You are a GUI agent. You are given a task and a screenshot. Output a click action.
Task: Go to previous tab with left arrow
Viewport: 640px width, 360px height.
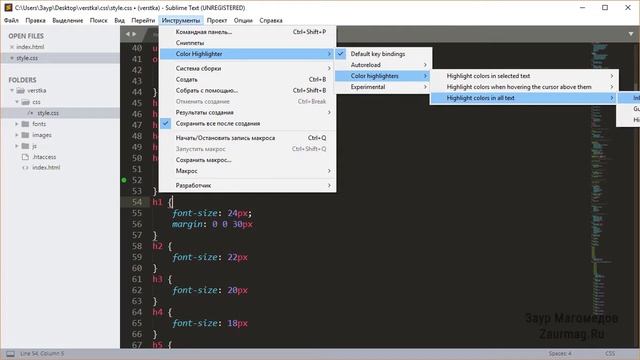point(128,34)
